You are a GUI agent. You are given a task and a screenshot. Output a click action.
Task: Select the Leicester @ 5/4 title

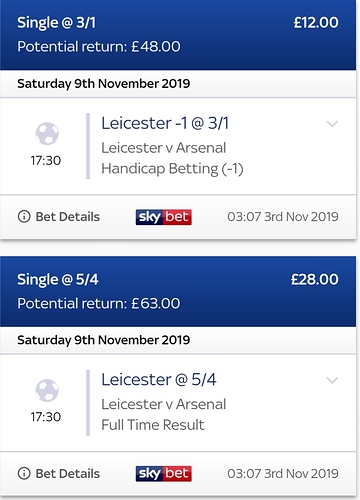[x=159, y=380]
